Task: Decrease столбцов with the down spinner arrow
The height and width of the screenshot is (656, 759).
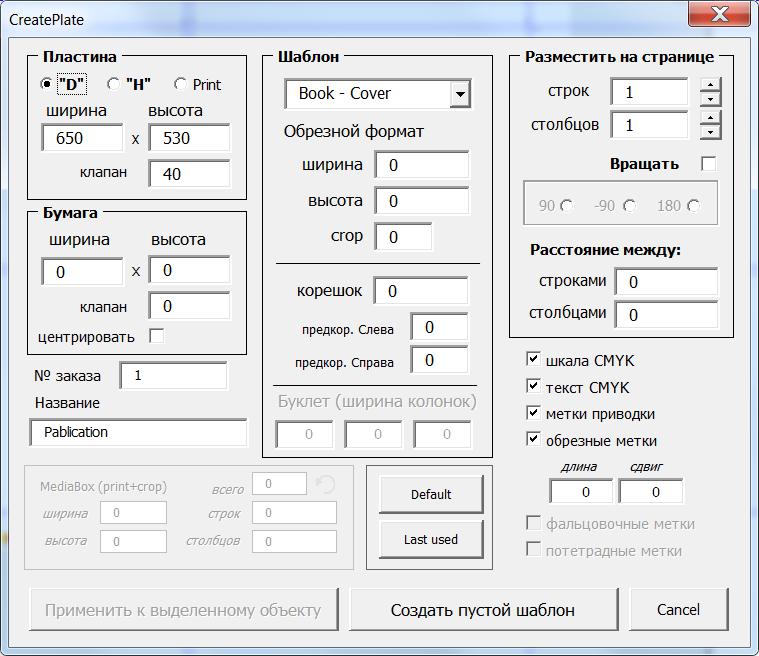Action: coord(710,132)
